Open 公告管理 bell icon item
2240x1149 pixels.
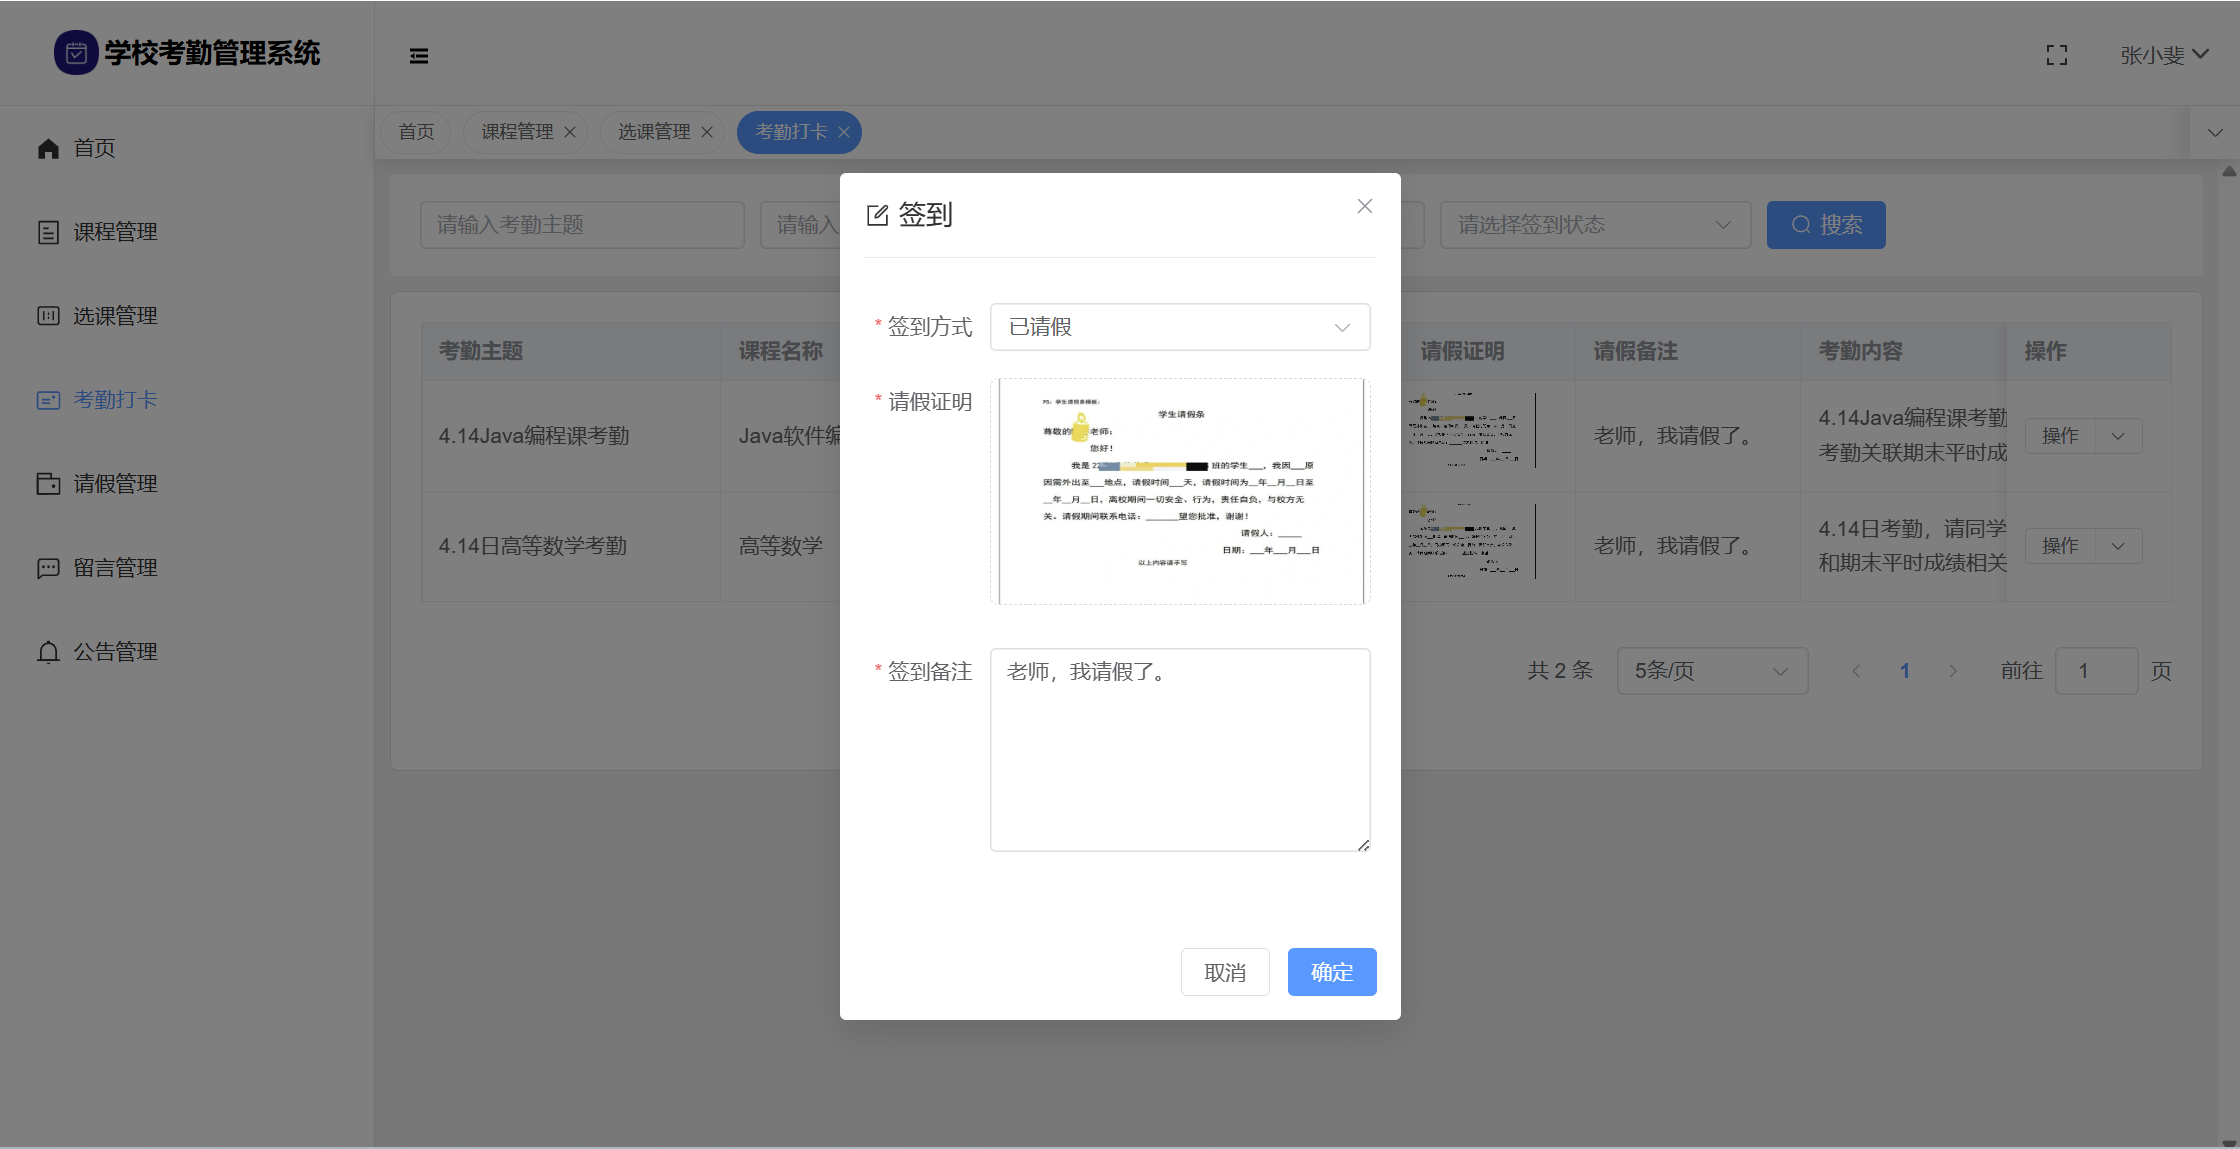[48, 652]
